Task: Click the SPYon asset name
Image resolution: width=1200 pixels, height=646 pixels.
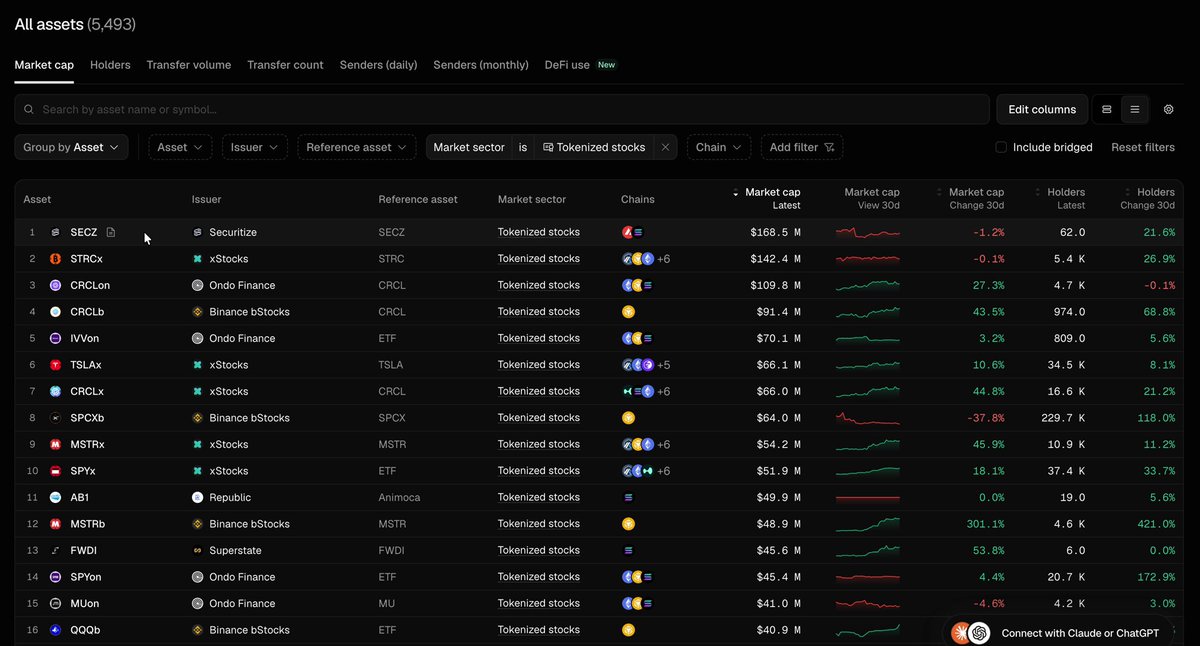Action: coord(86,577)
